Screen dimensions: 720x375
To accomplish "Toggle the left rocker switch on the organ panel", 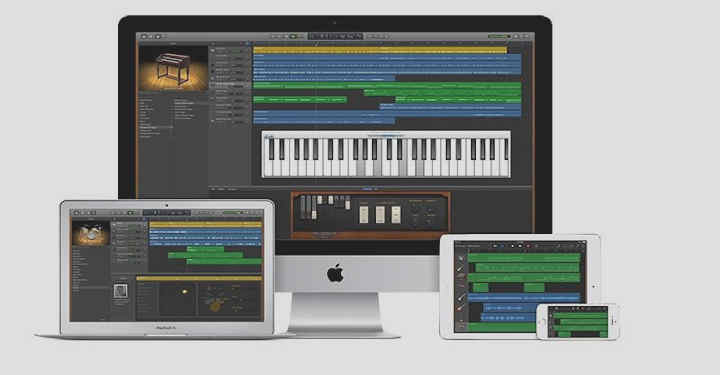I will pos(364,215).
